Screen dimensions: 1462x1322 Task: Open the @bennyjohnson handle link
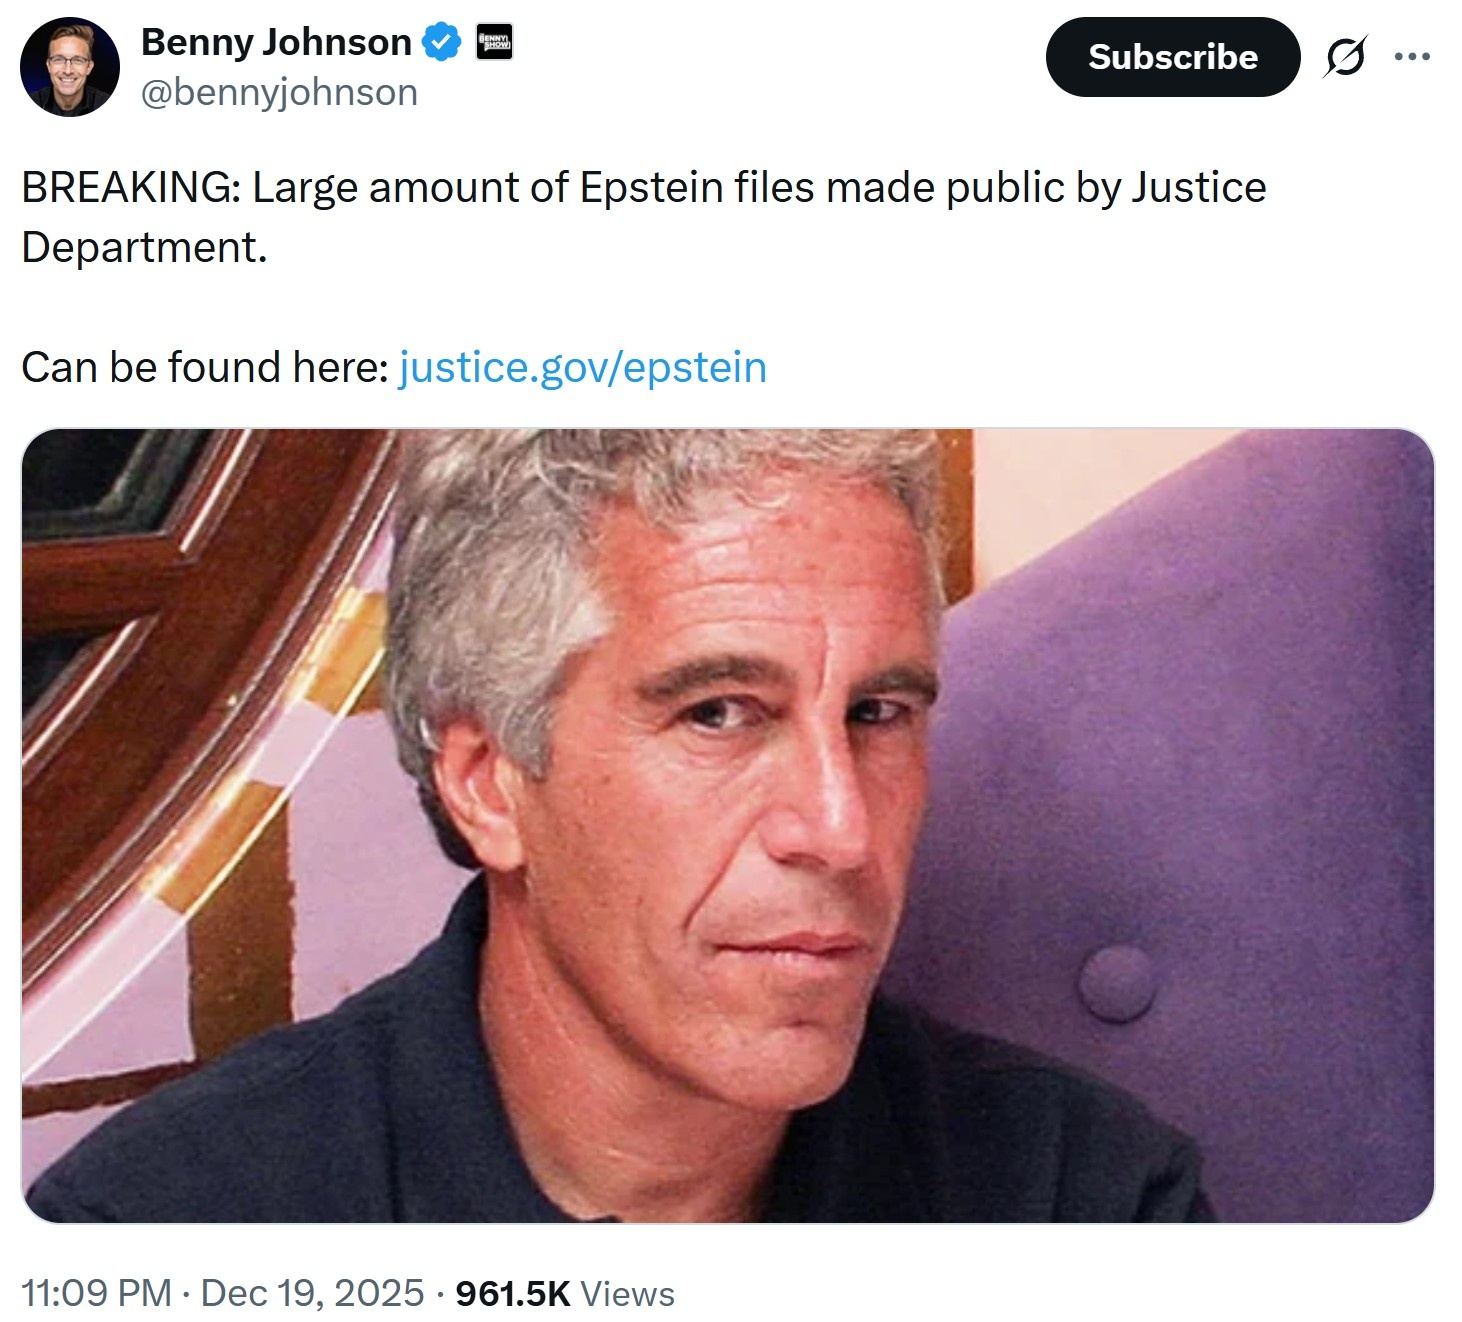[280, 92]
